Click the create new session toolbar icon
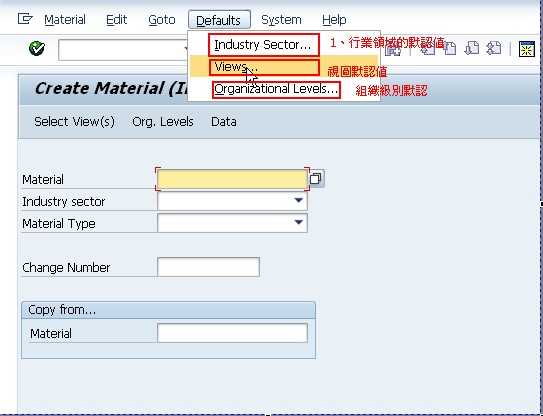543x416 pixels. coord(527,49)
